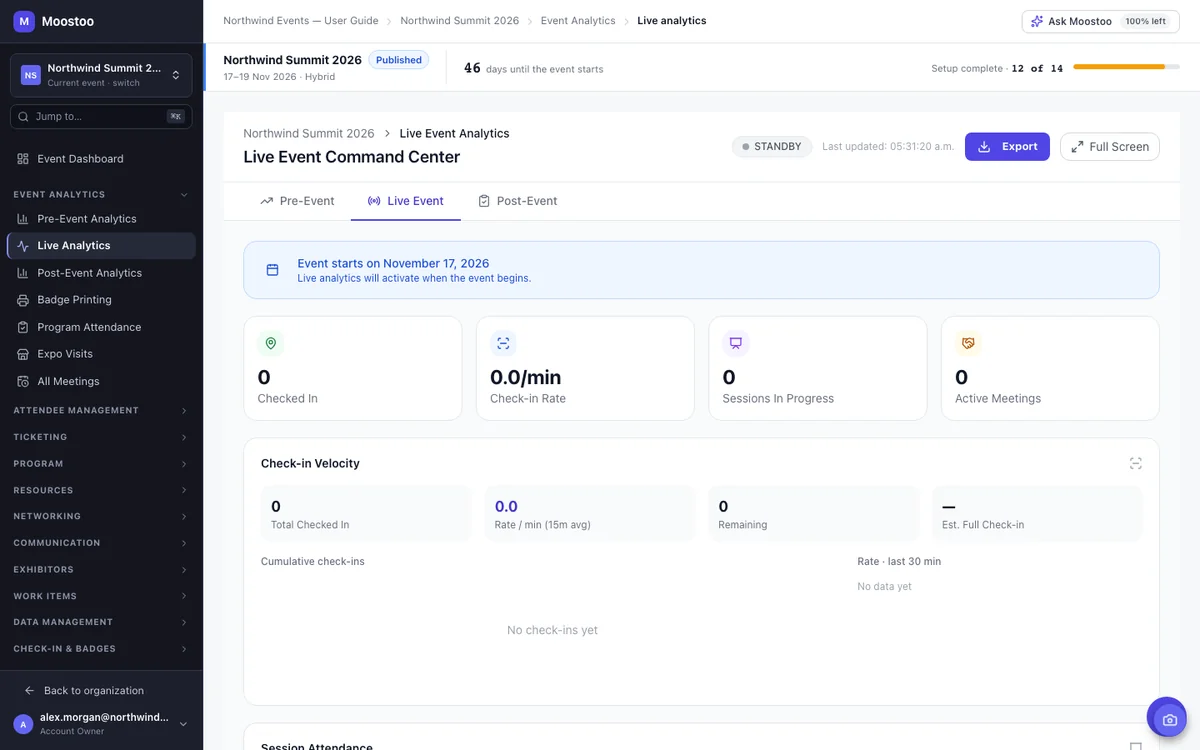Click back arrow icon beside Back to organization
This screenshot has width=1200, height=750.
(x=29, y=691)
